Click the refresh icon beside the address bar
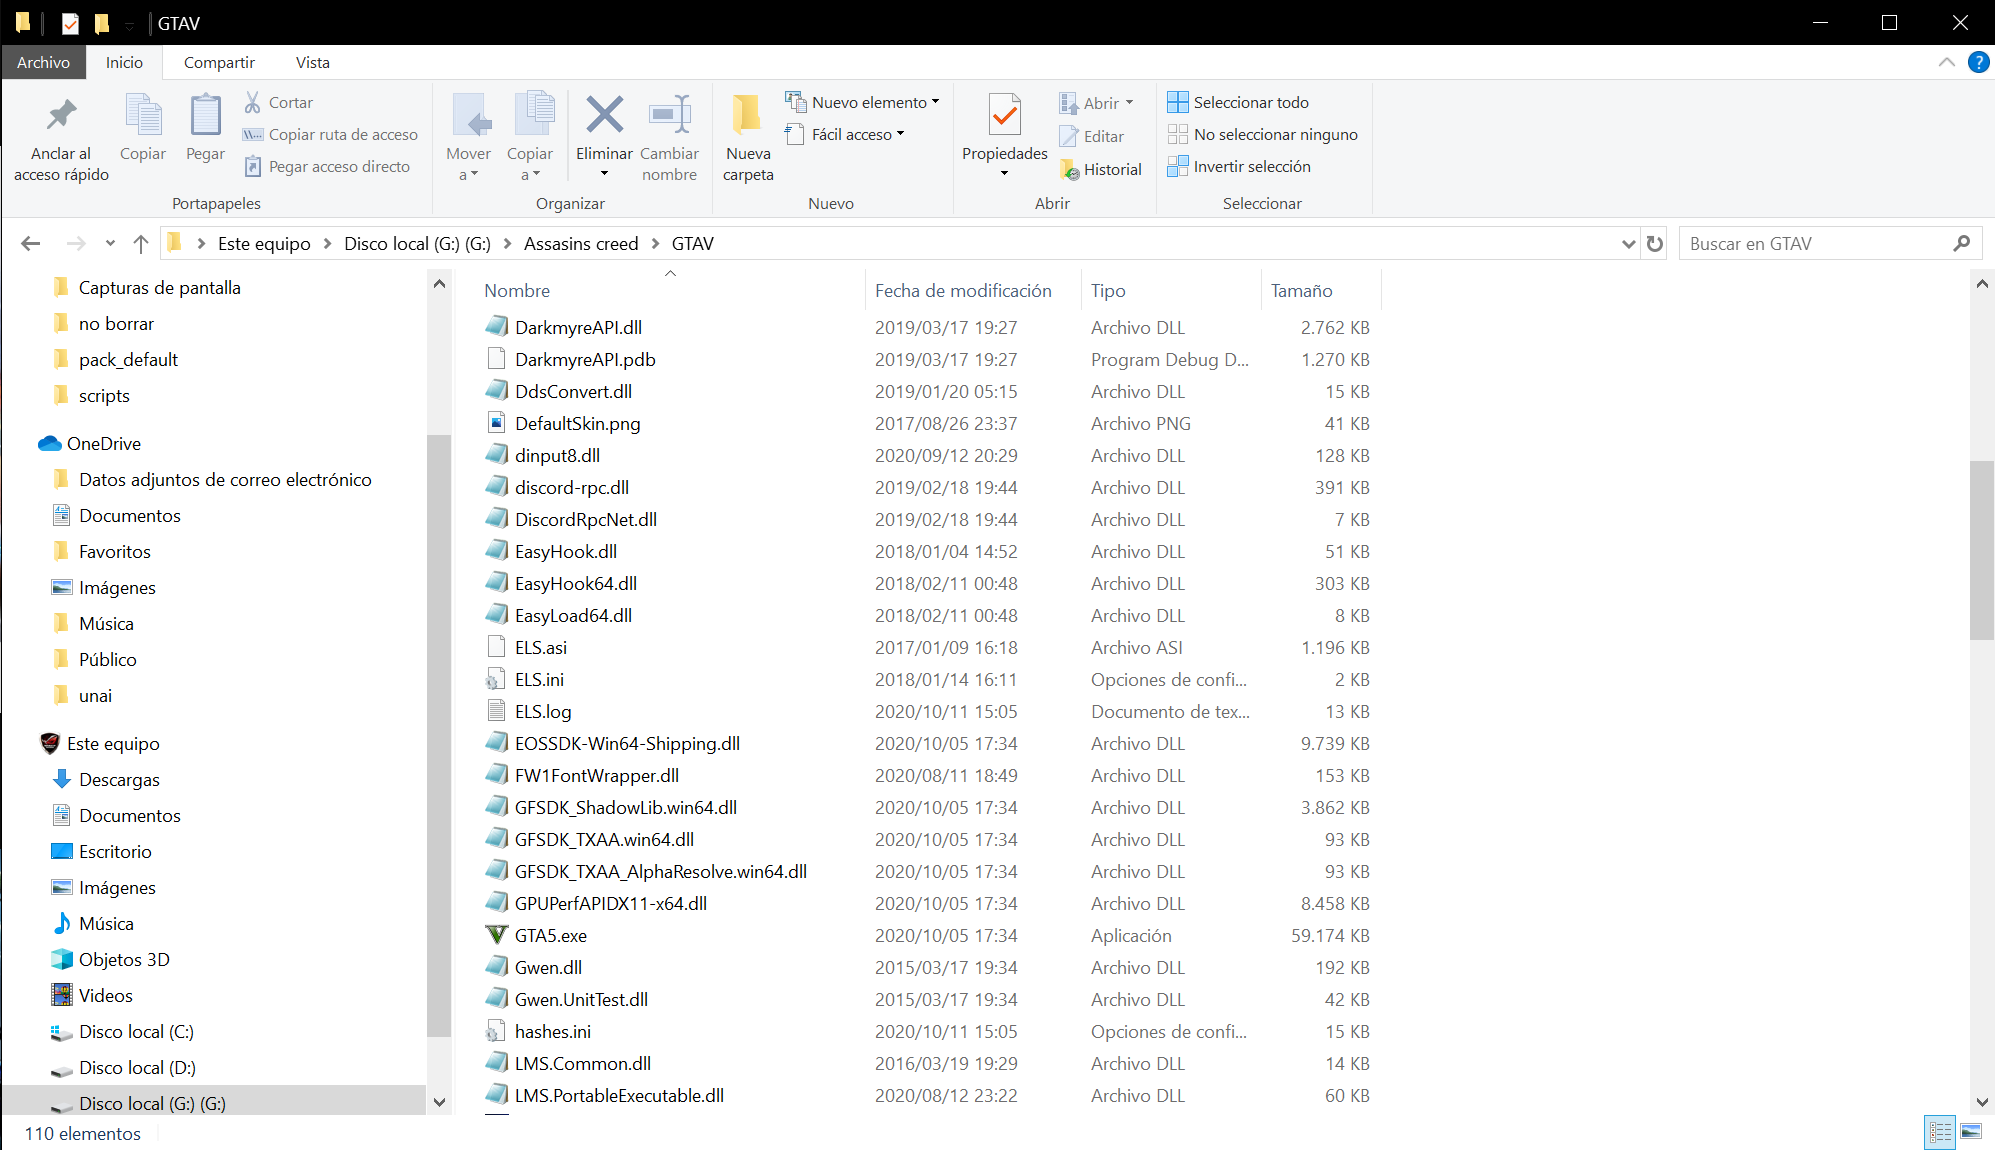 pyautogui.click(x=1655, y=244)
